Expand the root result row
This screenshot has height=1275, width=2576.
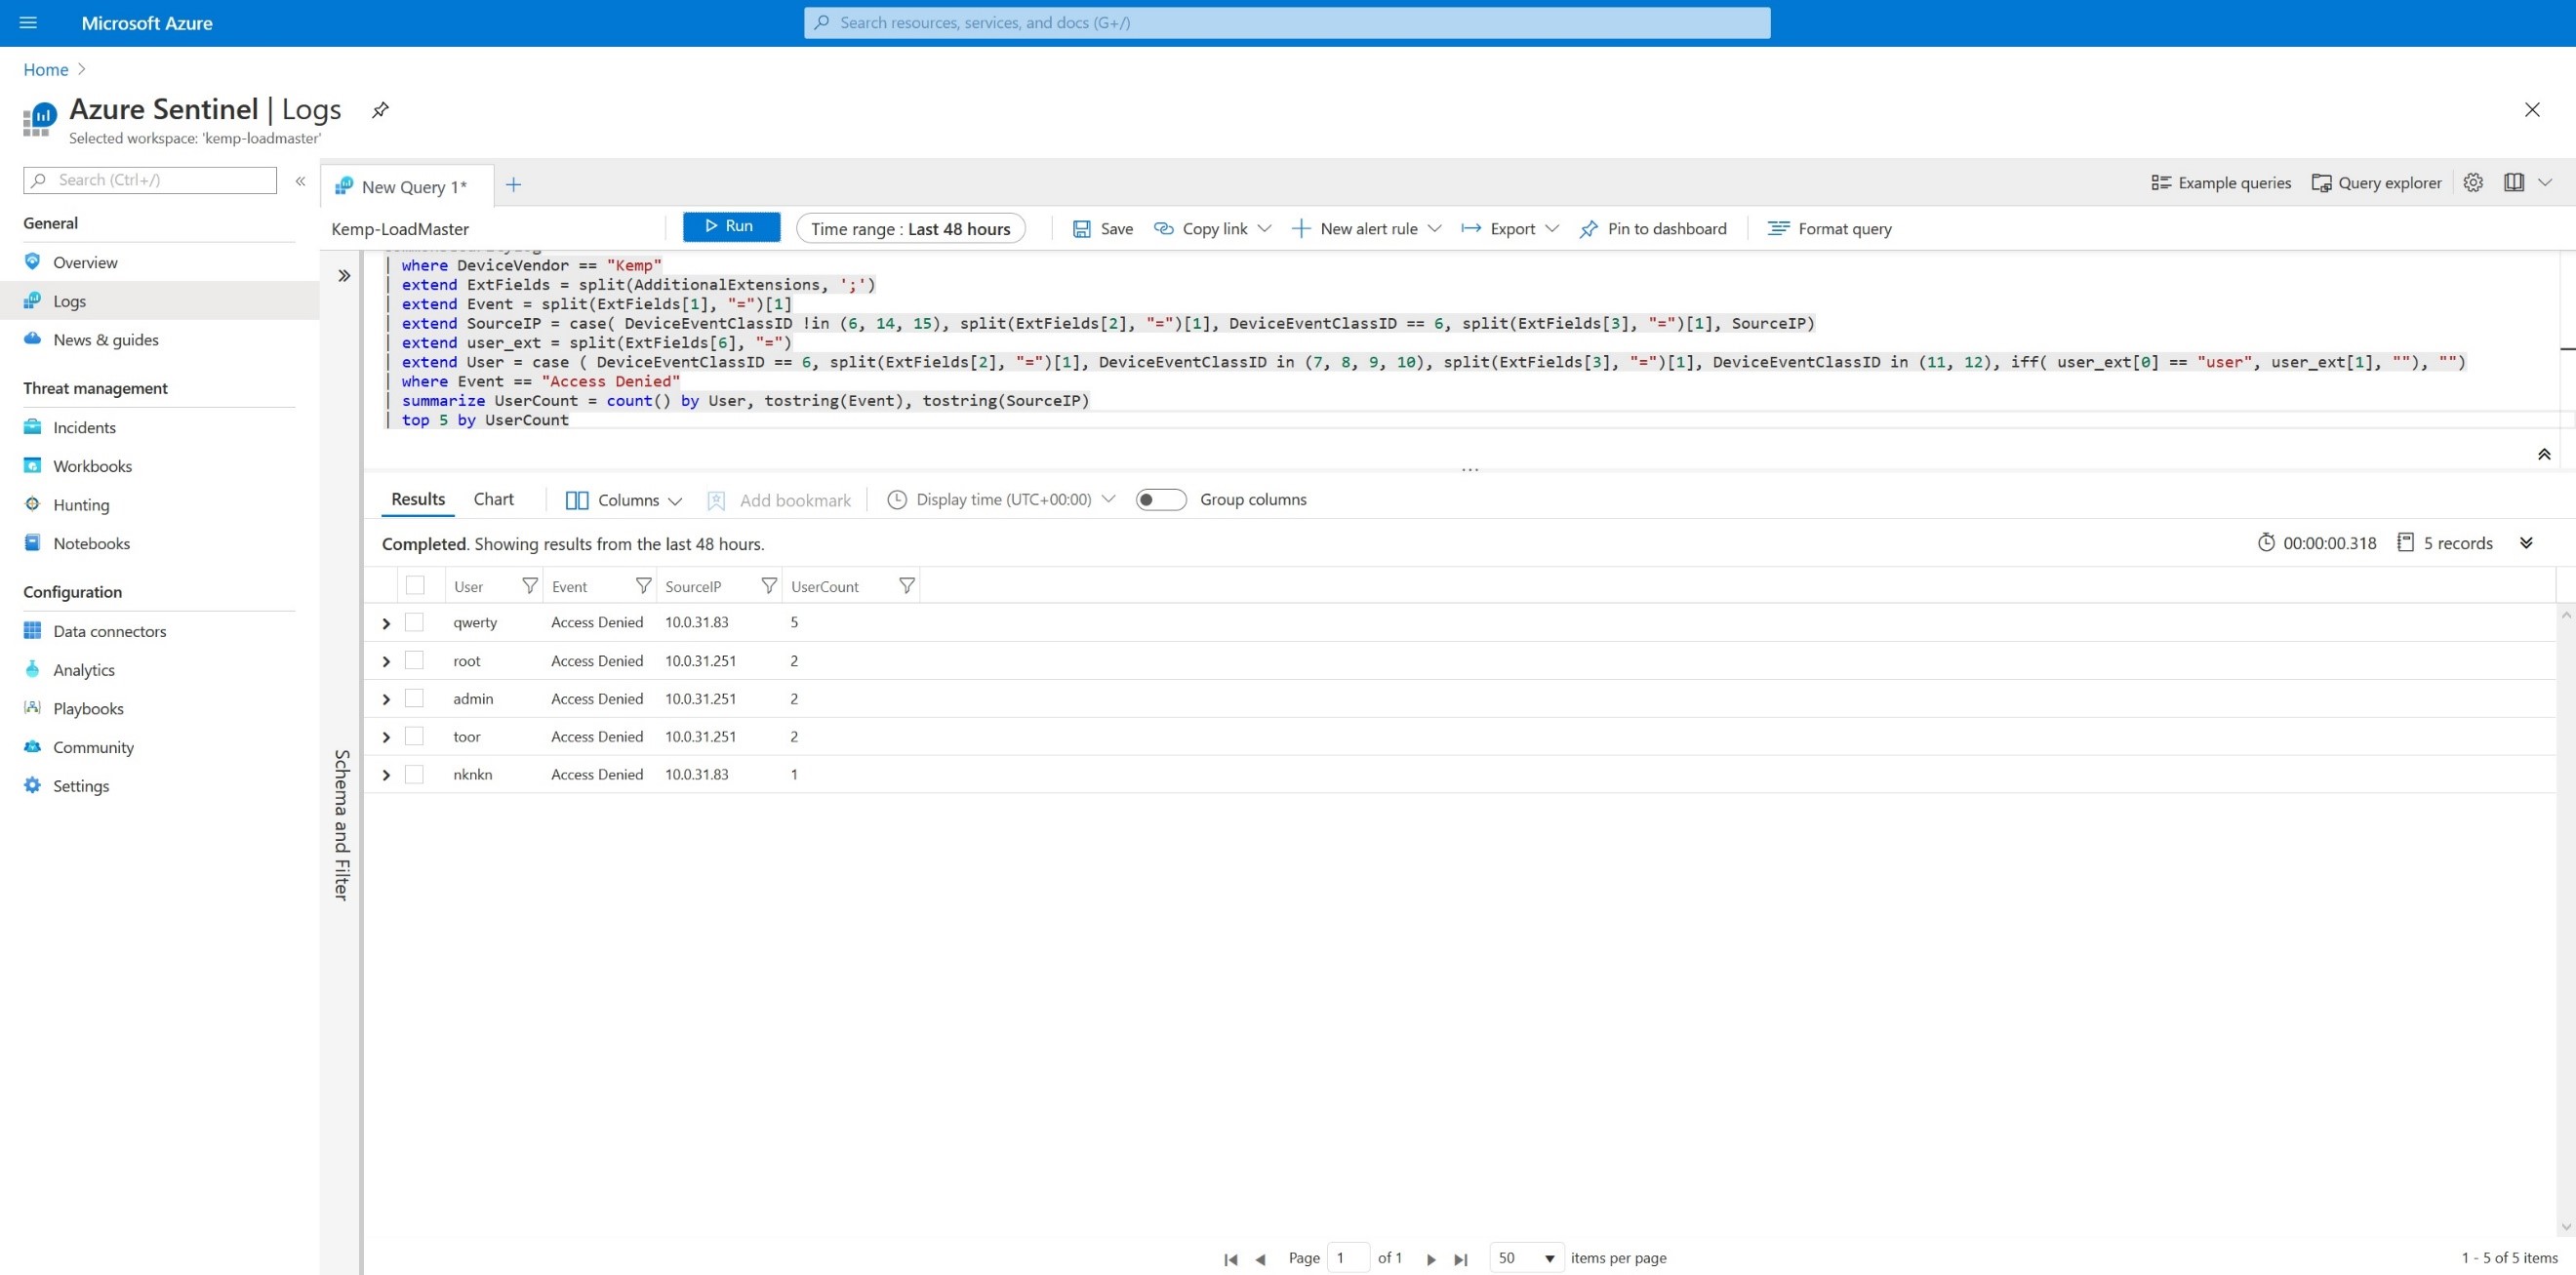click(386, 661)
